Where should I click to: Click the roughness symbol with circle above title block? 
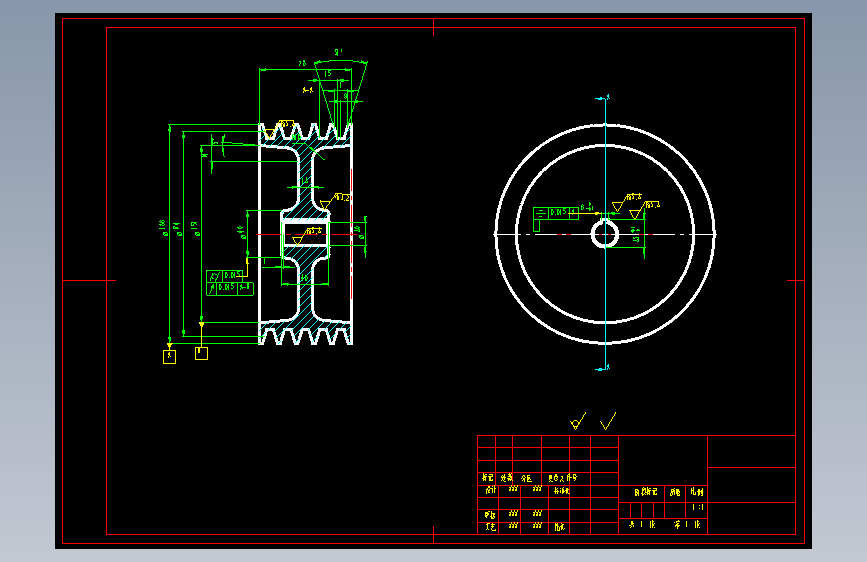(x=578, y=422)
